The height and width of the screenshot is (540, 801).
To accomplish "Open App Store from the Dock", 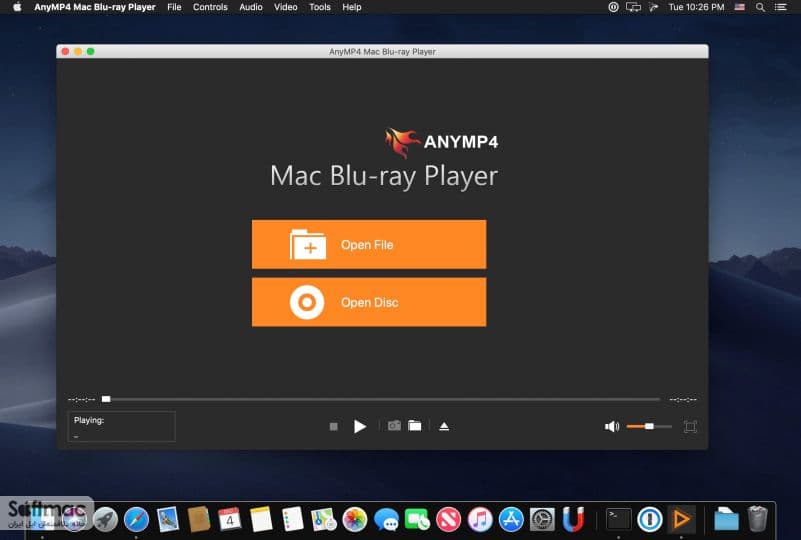I will click(511, 520).
